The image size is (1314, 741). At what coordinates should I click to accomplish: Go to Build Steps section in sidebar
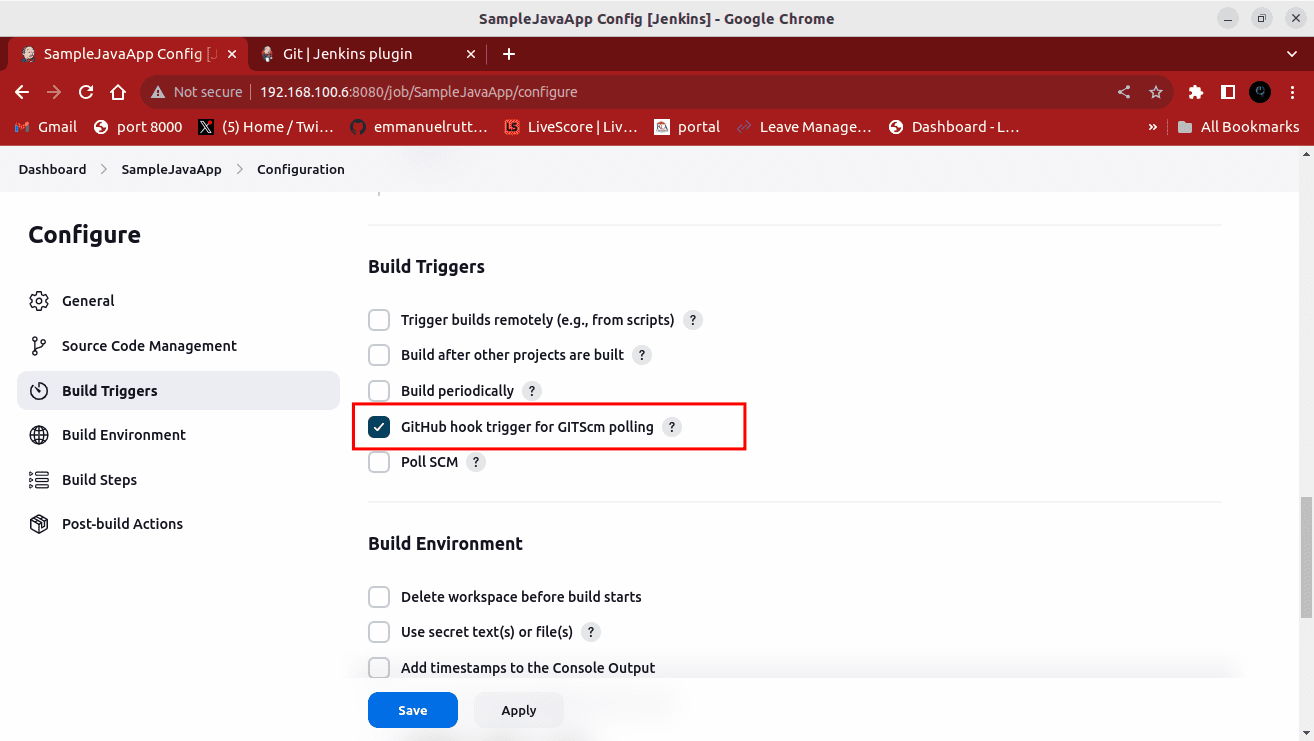[x=99, y=480]
